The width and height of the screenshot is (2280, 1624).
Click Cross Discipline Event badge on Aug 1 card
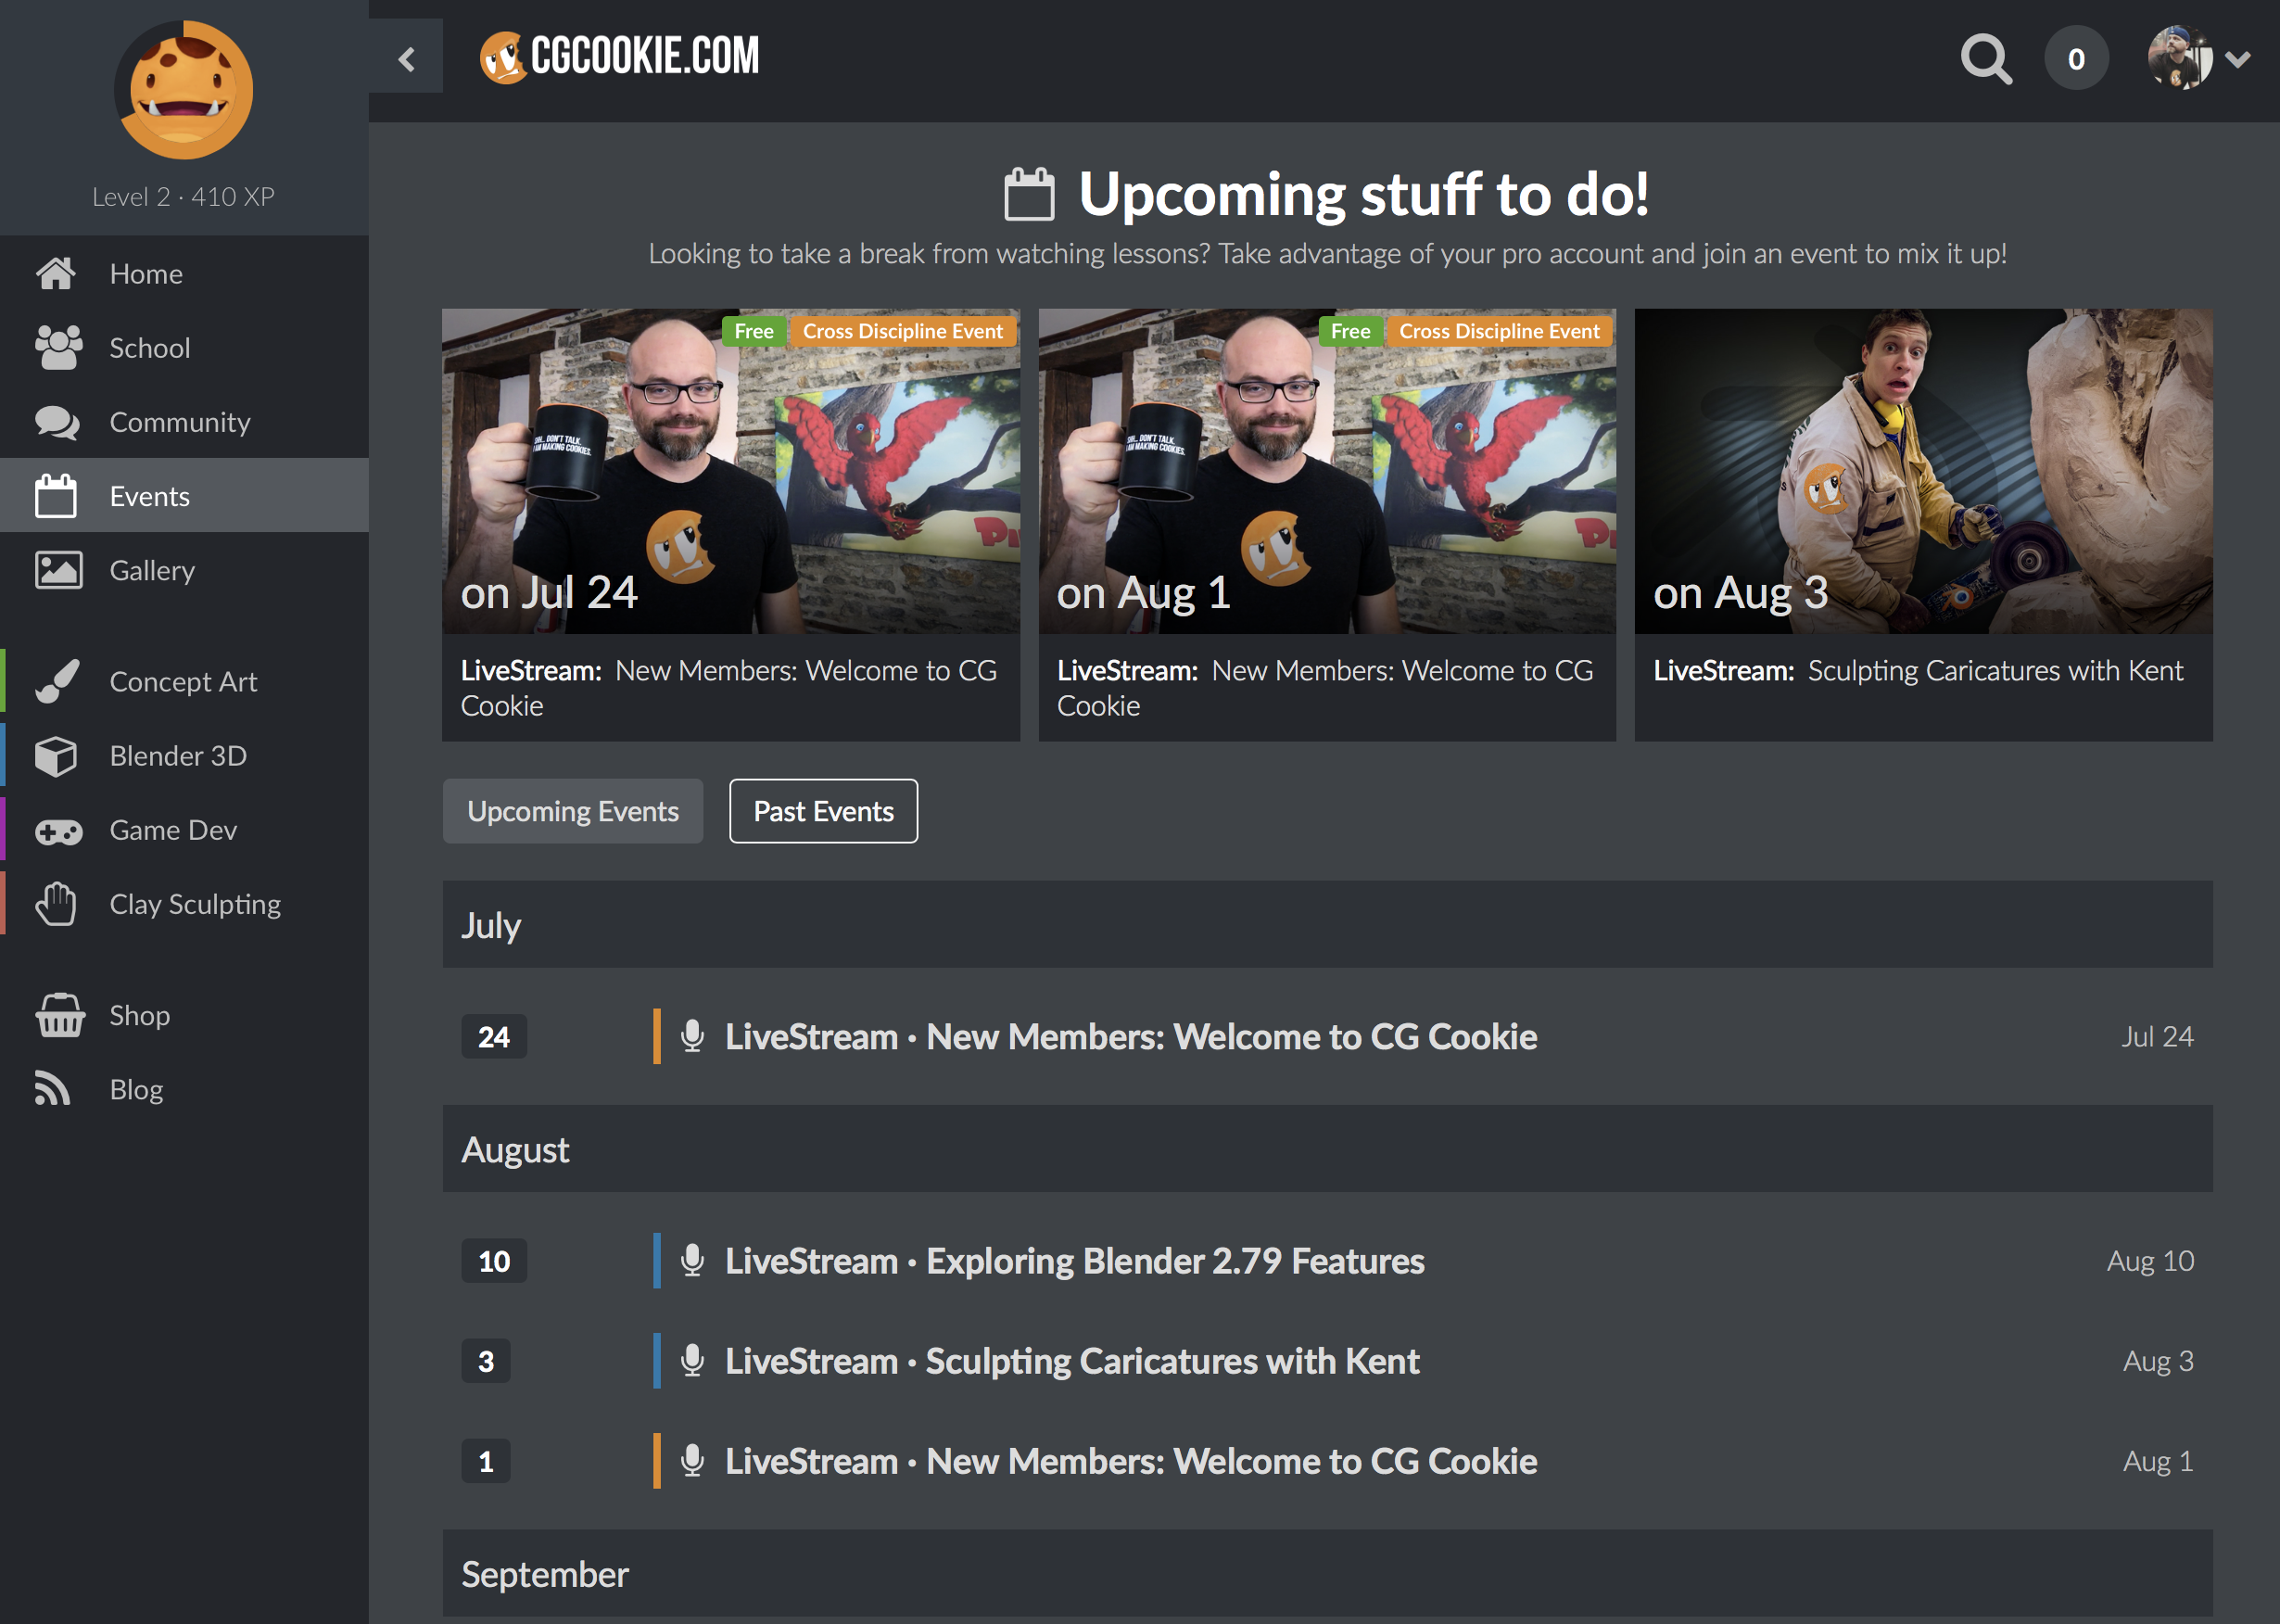1499,331
